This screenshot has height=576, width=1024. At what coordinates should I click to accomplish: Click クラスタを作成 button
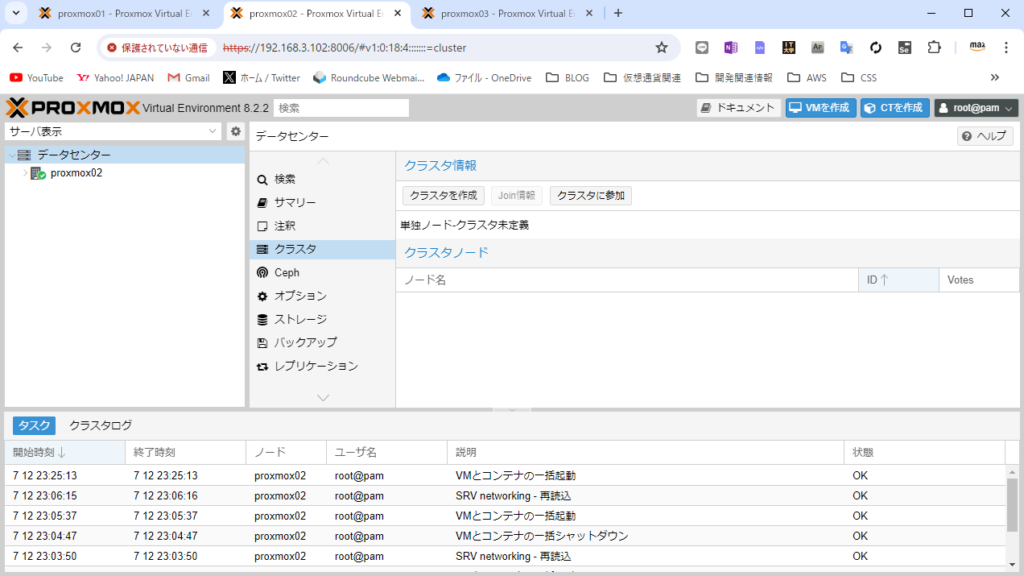[443, 196]
